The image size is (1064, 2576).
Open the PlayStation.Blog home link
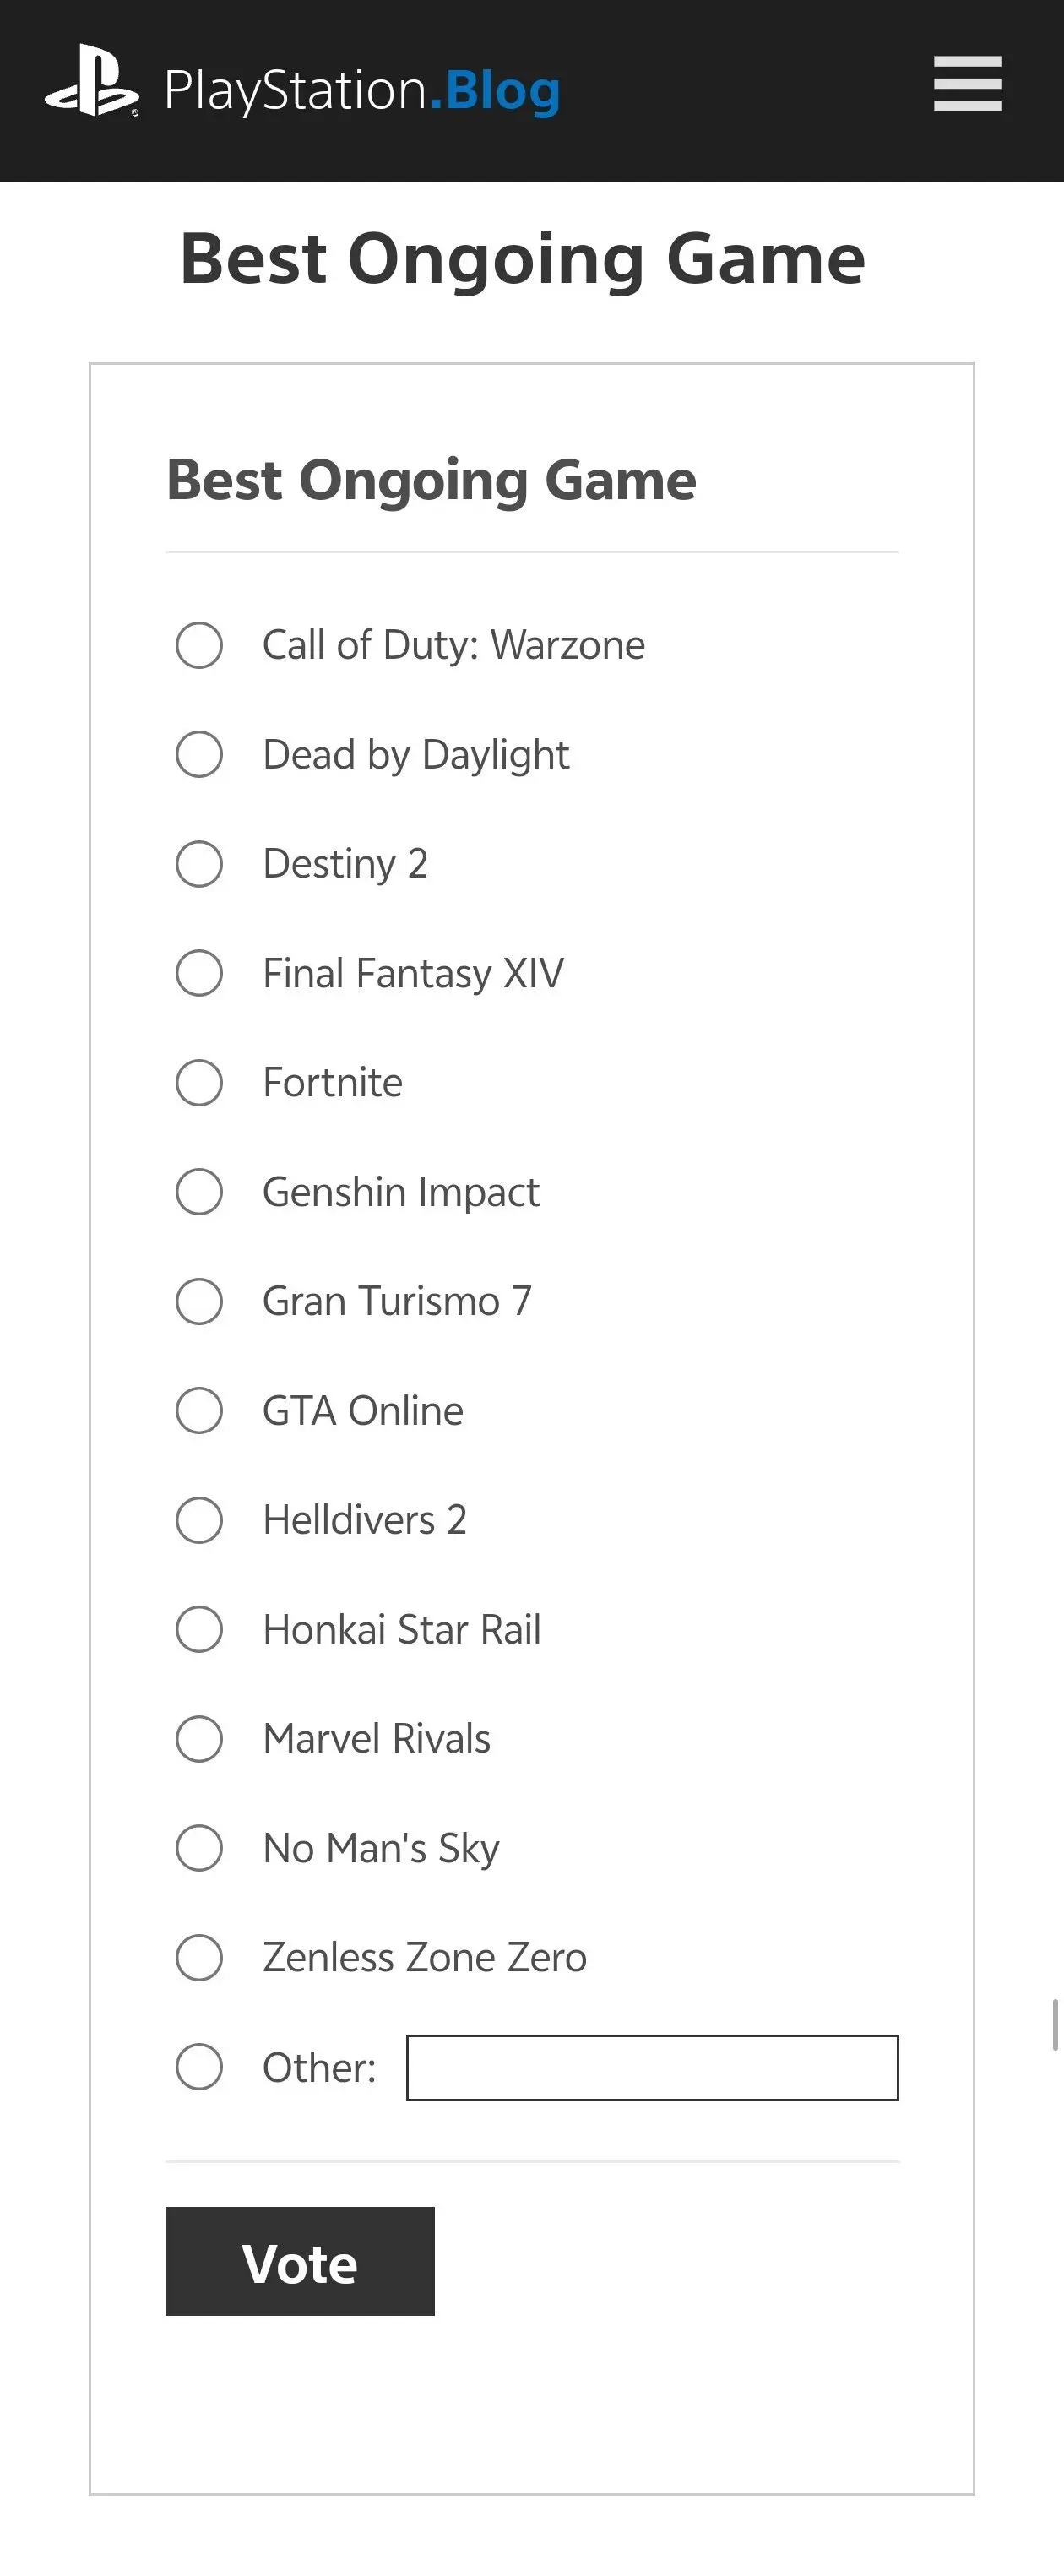click(x=361, y=90)
